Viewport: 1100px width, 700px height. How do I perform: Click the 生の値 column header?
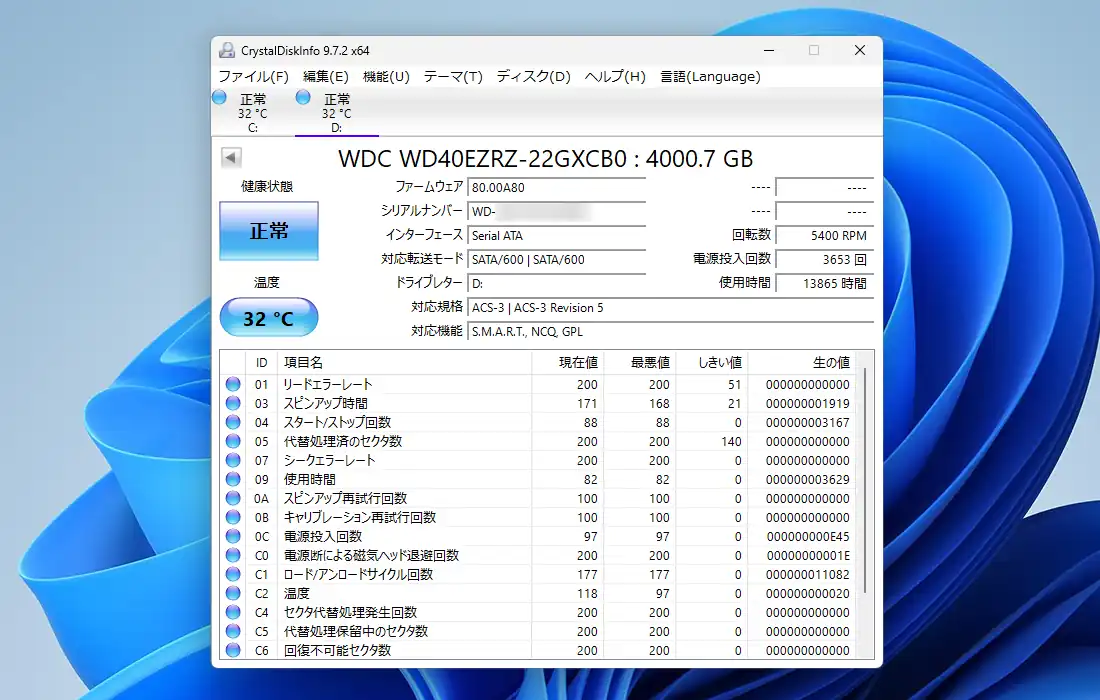tap(830, 362)
